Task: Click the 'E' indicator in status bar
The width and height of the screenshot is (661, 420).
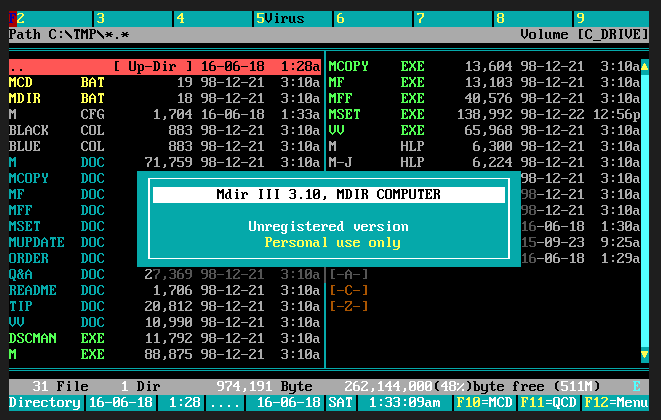Action: point(637,386)
